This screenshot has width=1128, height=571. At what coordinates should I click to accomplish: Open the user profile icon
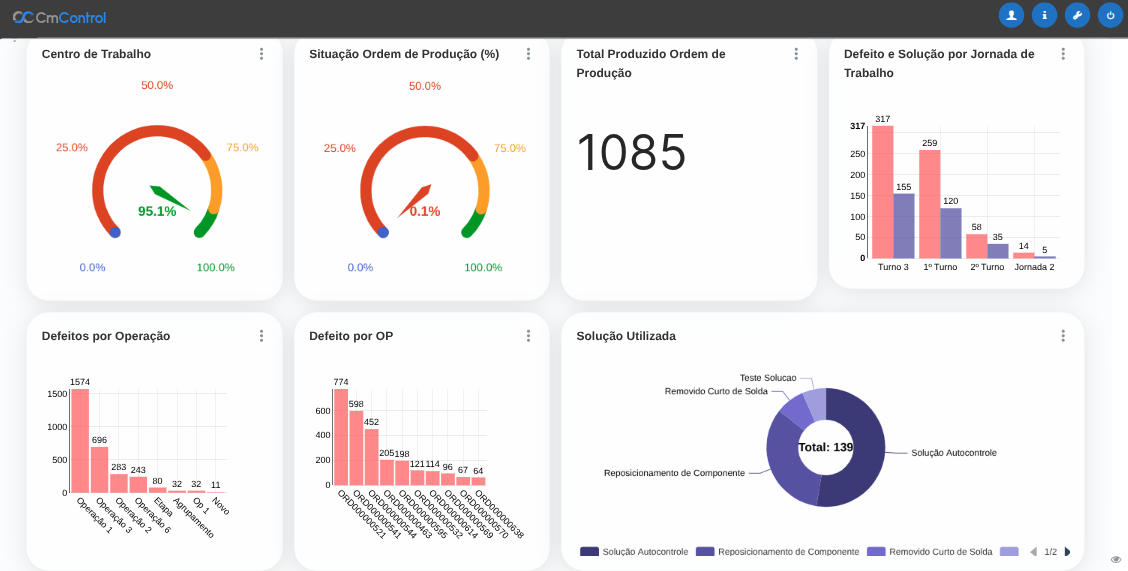[1011, 15]
